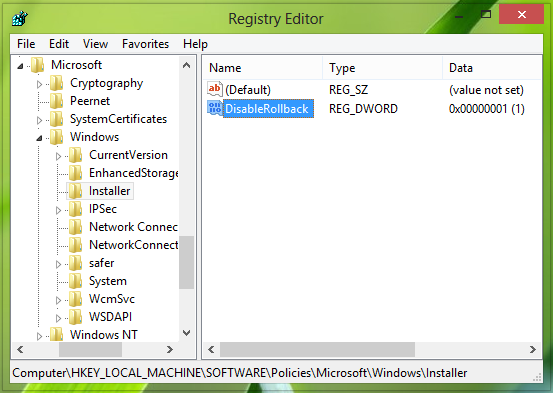Click tree pane scroll down arrow
This screenshot has width=553, height=393.
[187, 333]
